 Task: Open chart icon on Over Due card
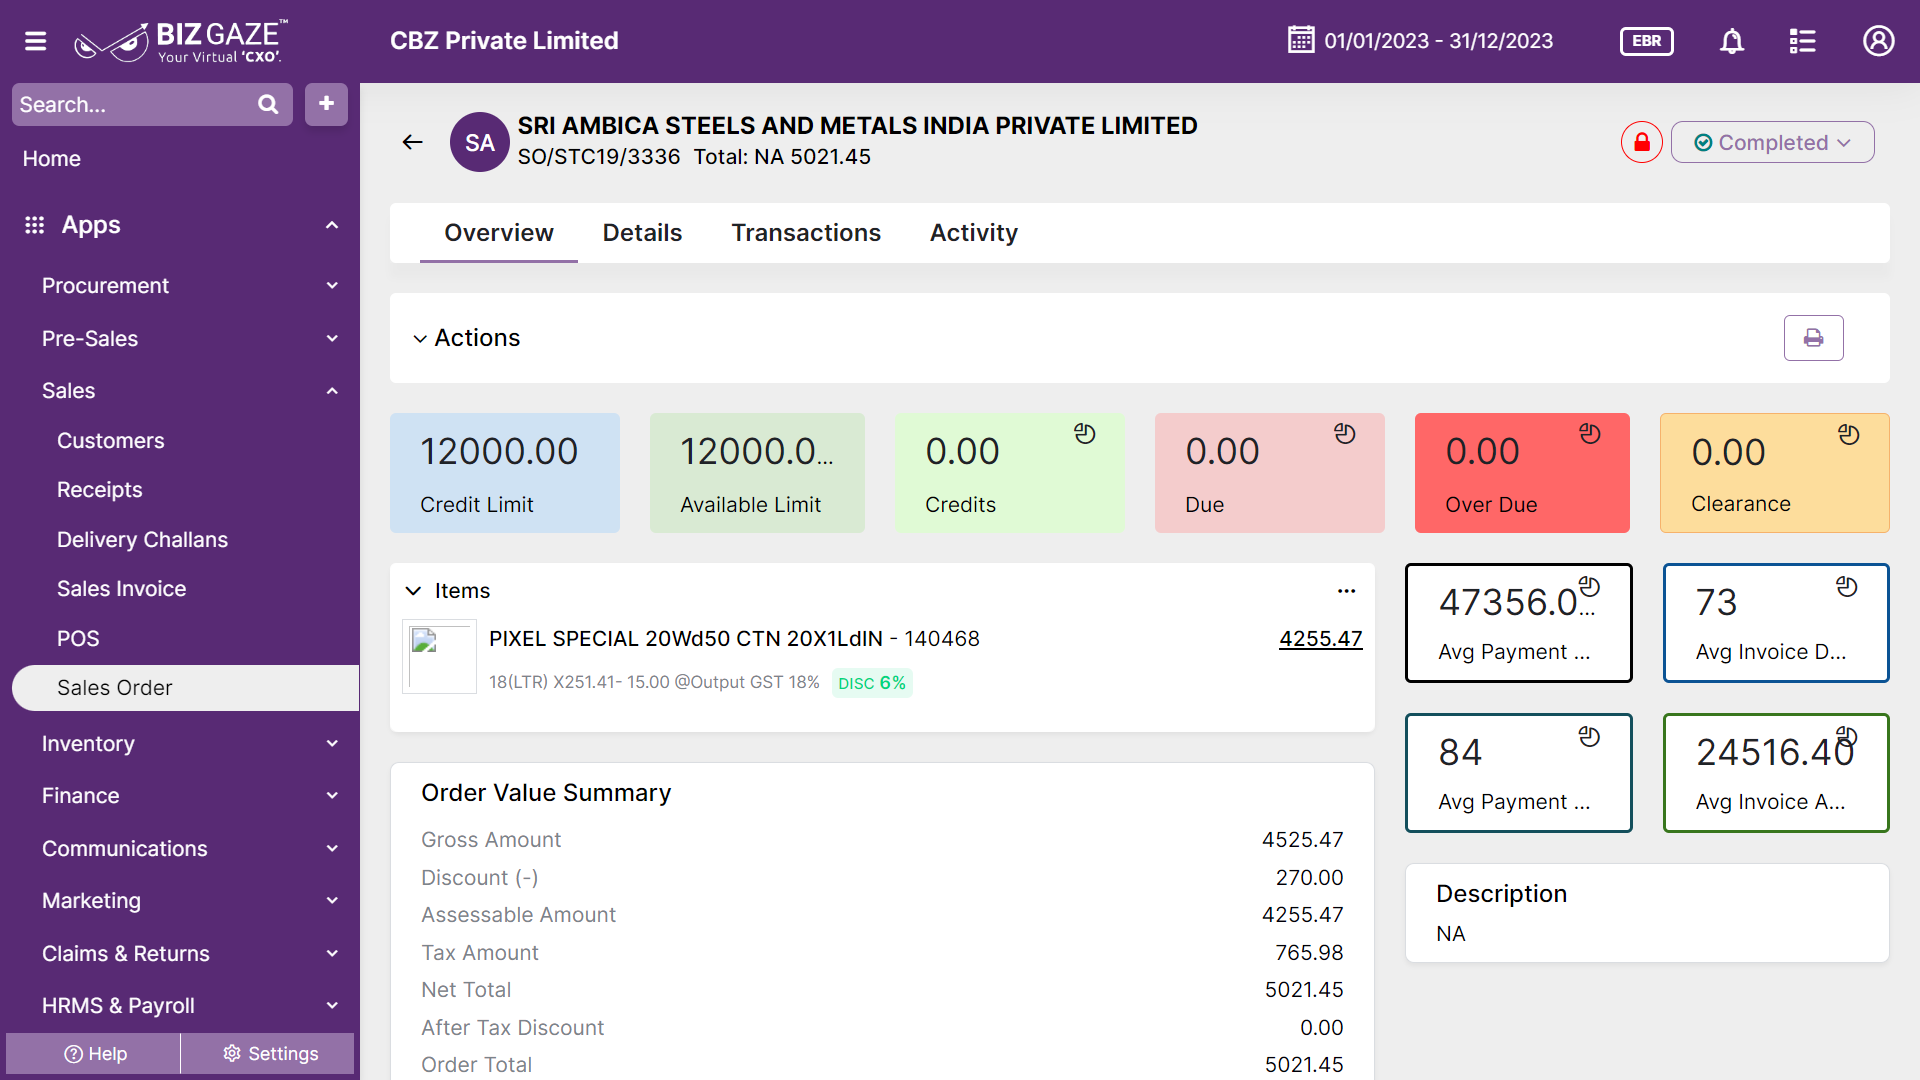tap(1590, 434)
